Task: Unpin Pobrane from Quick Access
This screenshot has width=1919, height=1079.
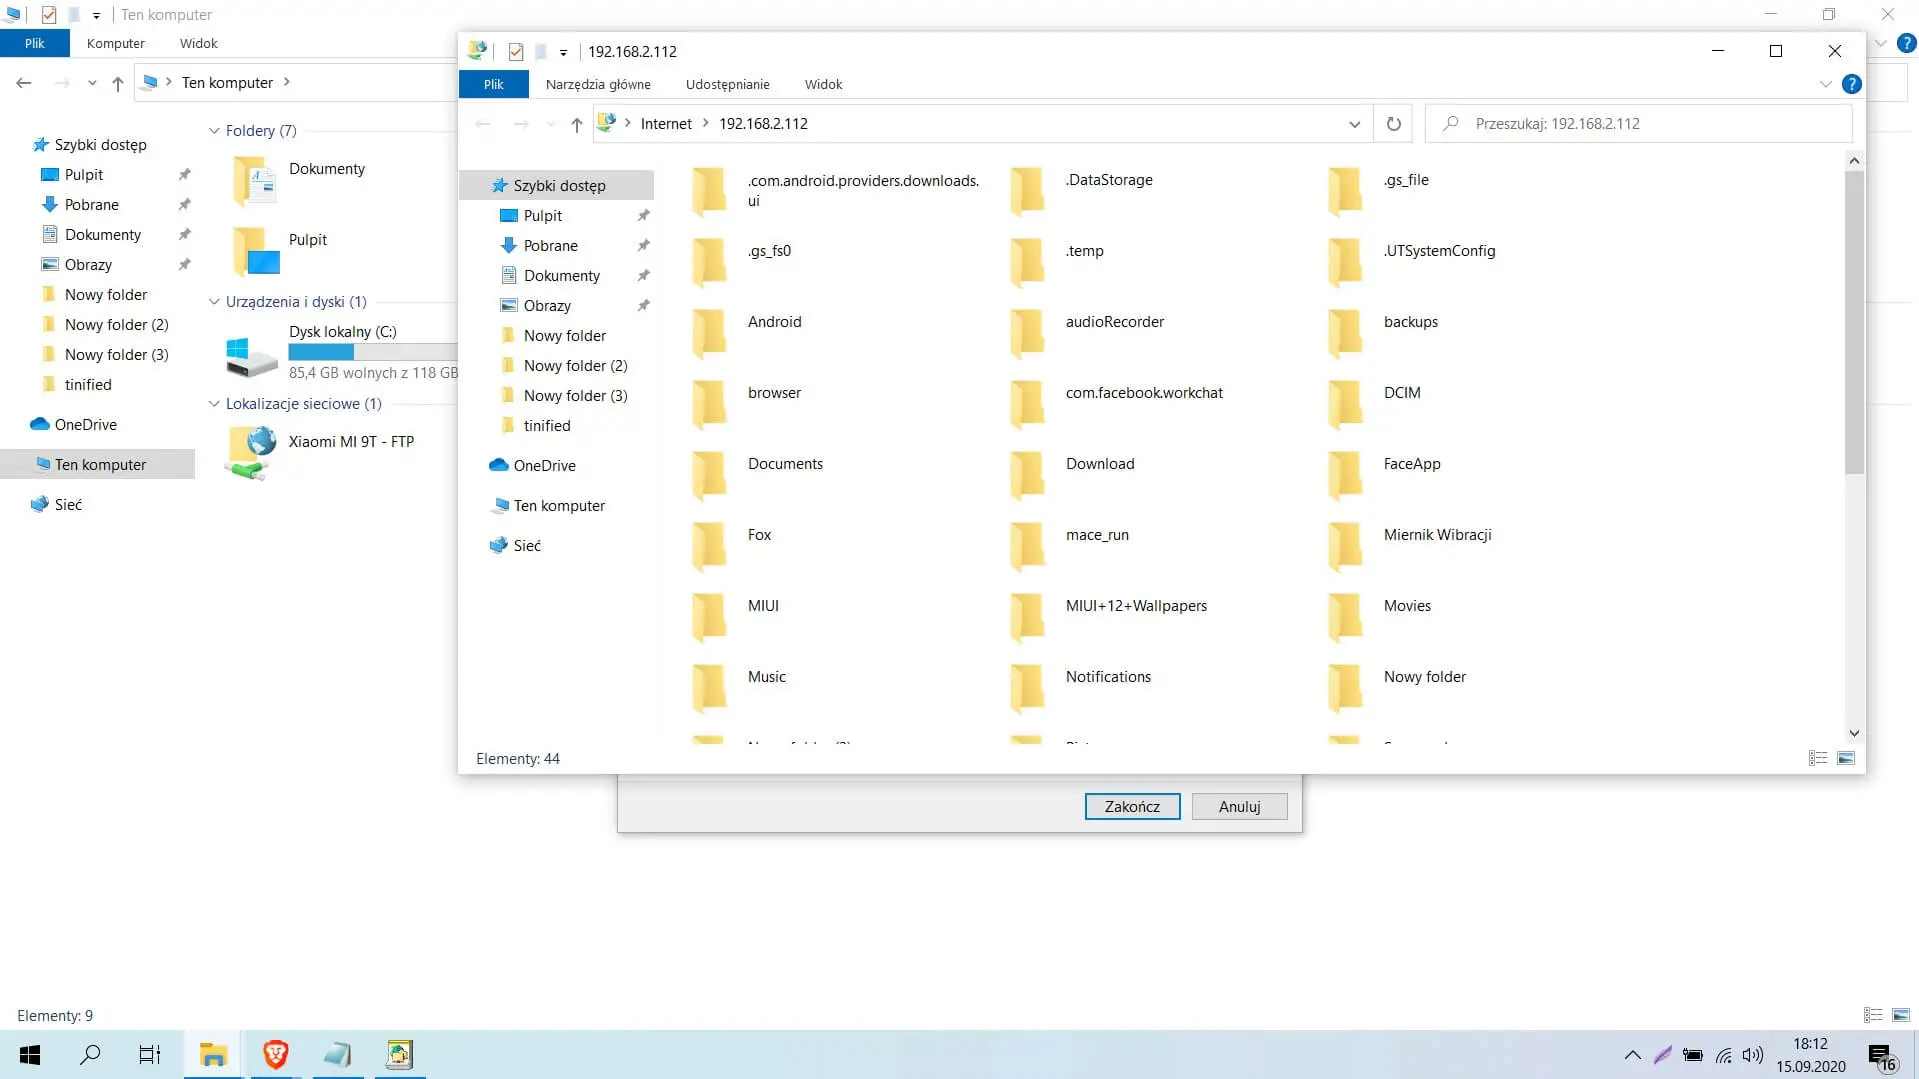Action: coord(644,245)
